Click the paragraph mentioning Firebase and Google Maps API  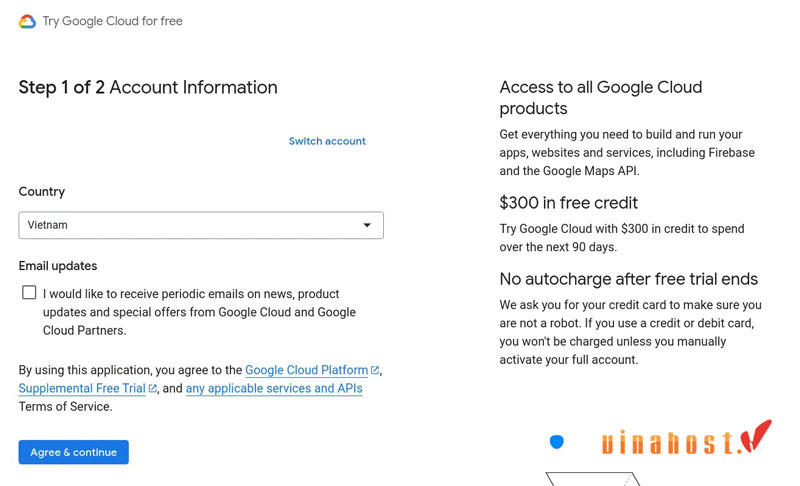(627, 152)
